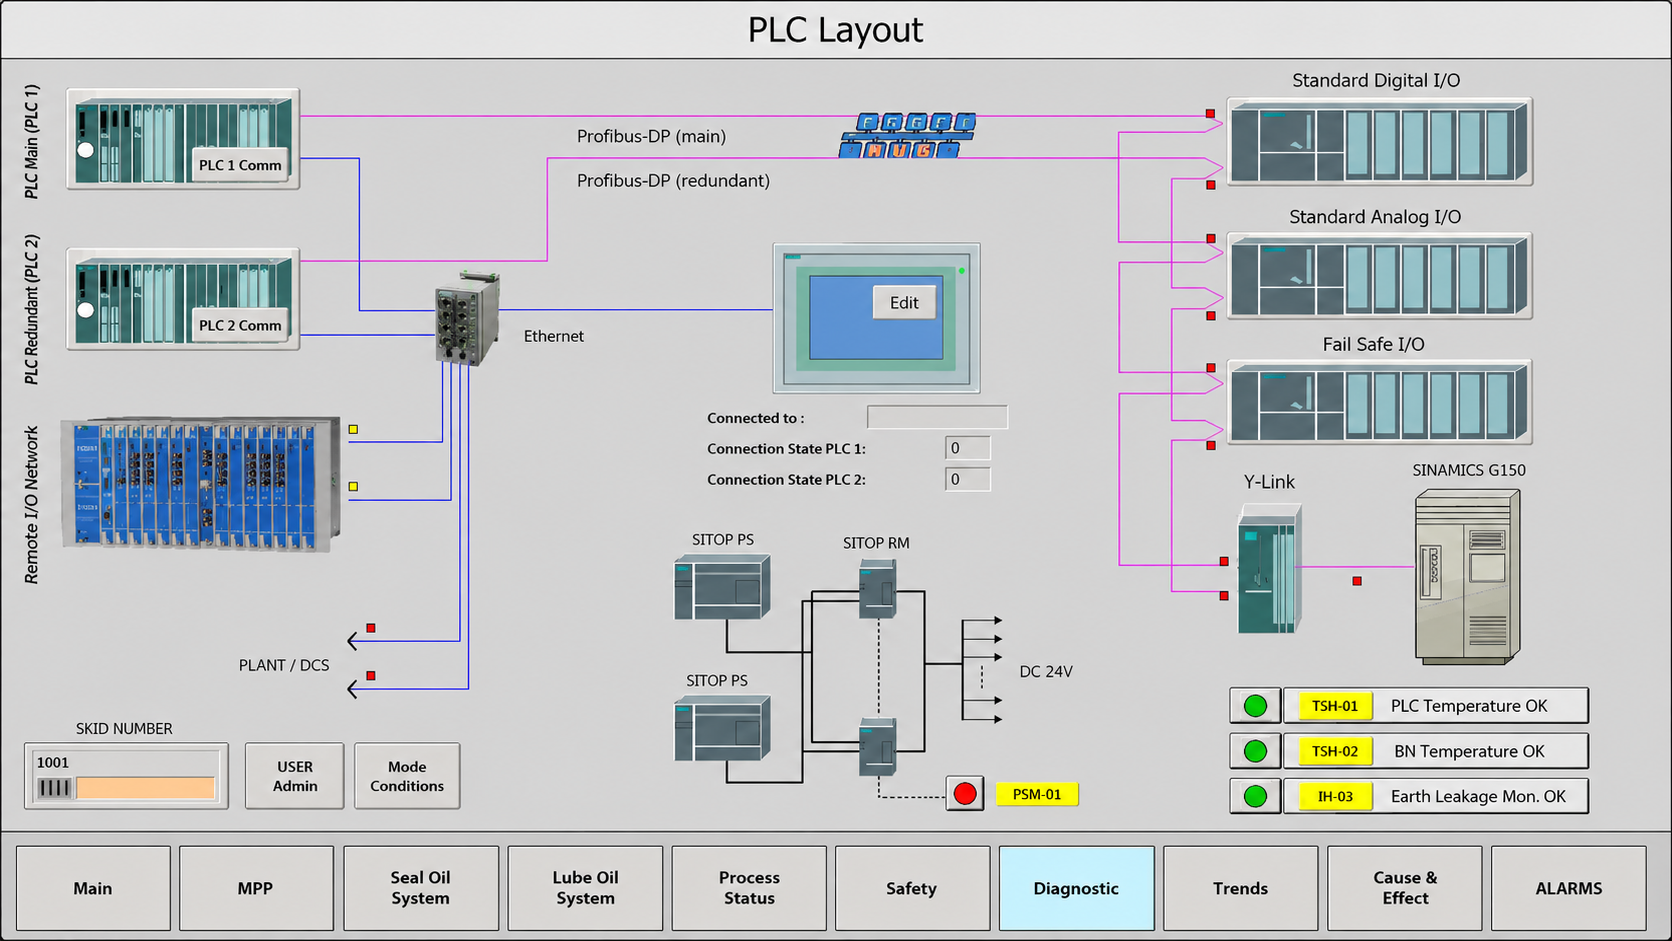Click the orange skid number input field
The image size is (1672, 941).
[x=145, y=788]
